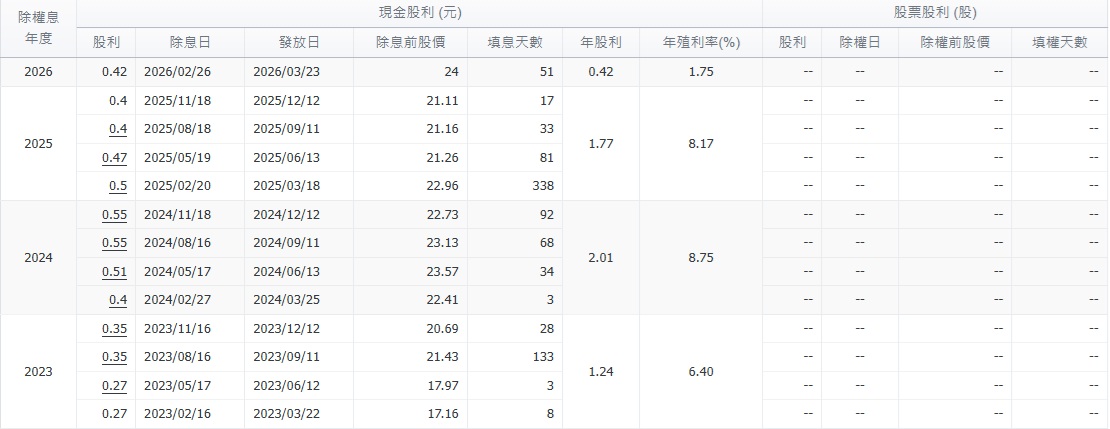This screenshot has width=1110, height=429.
Task: Select the ex-dividend date 2025/11/18
Action: click(x=177, y=101)
